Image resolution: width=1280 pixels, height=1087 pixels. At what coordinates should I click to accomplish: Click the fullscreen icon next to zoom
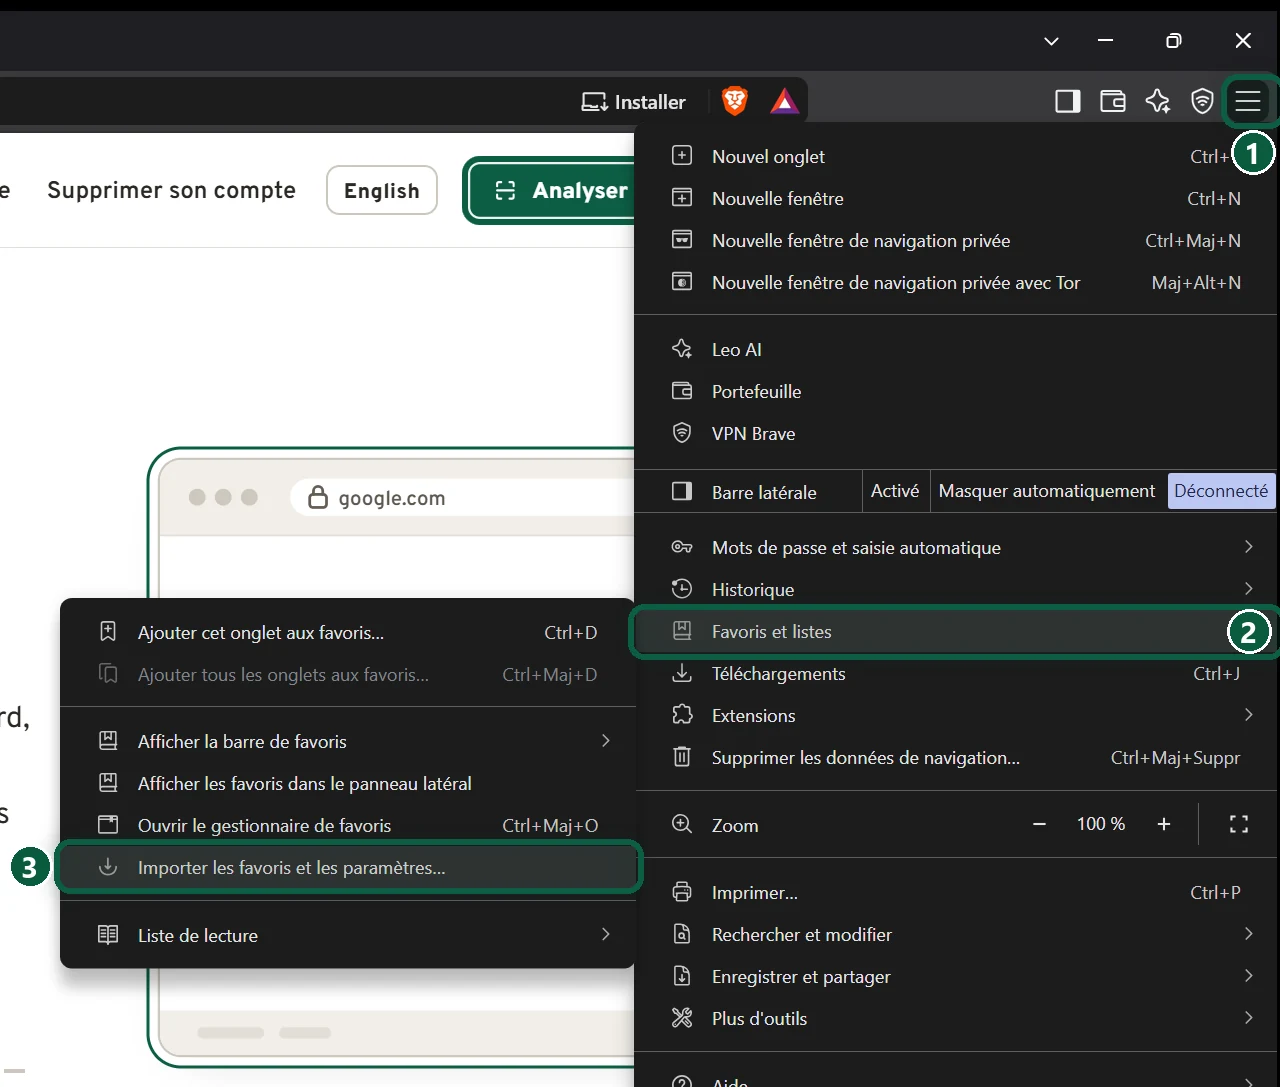[1239, 824]
